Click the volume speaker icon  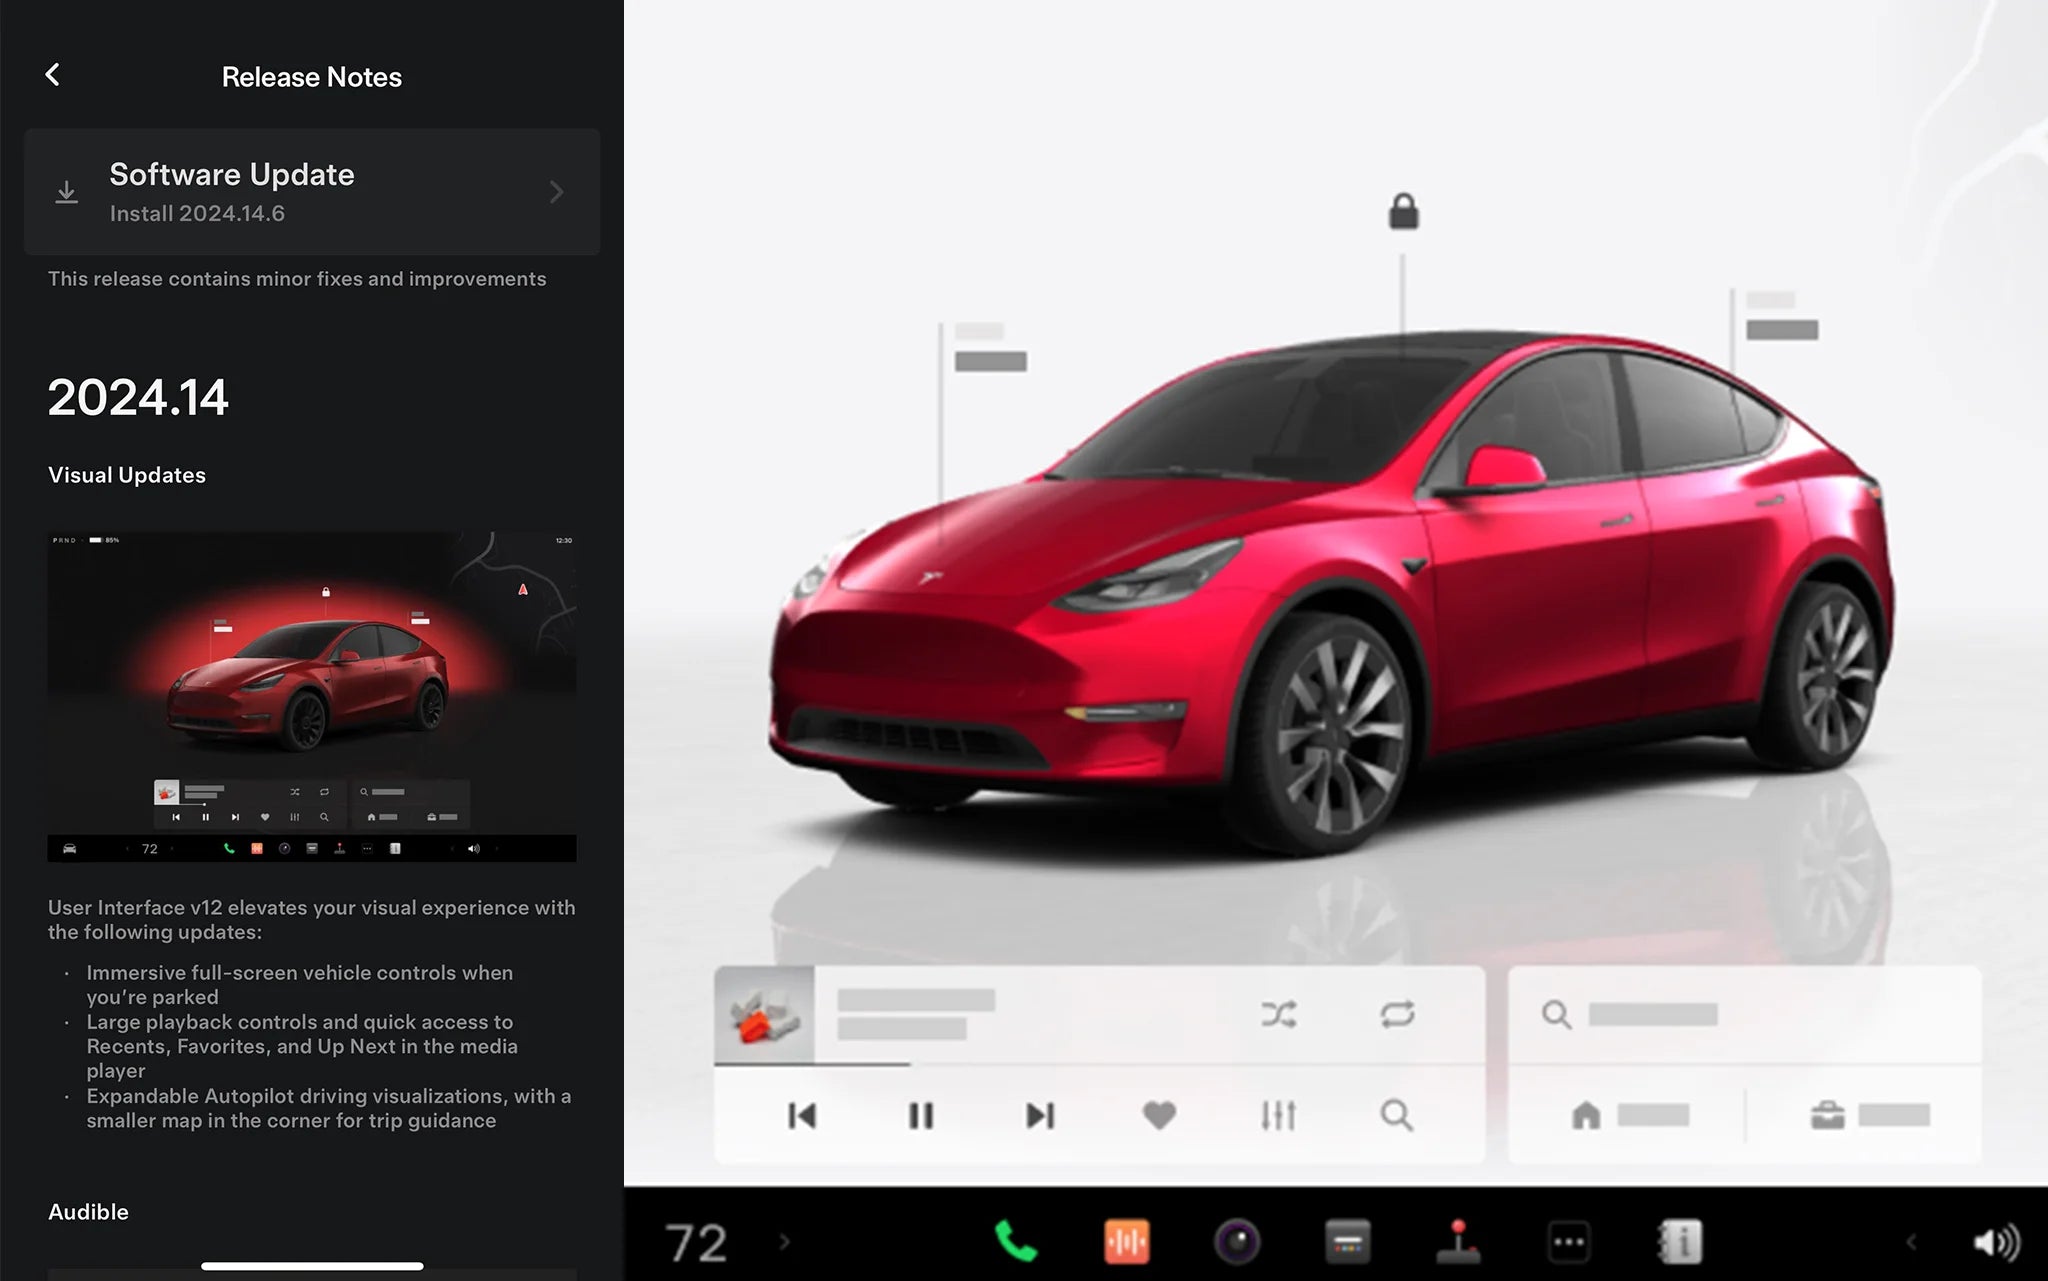click(x=1995, y=1242)
